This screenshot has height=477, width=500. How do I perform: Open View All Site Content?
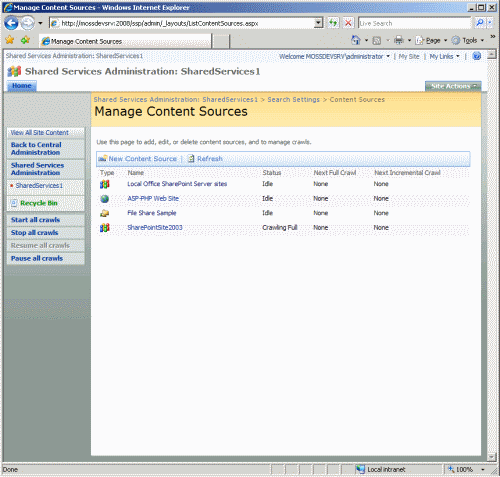pos(40,133)
